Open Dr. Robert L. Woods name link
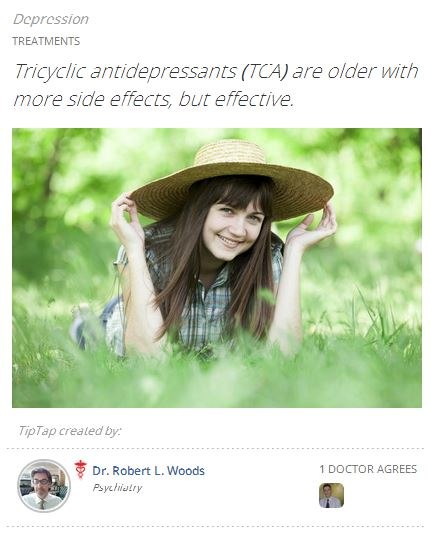 point(148,471)
